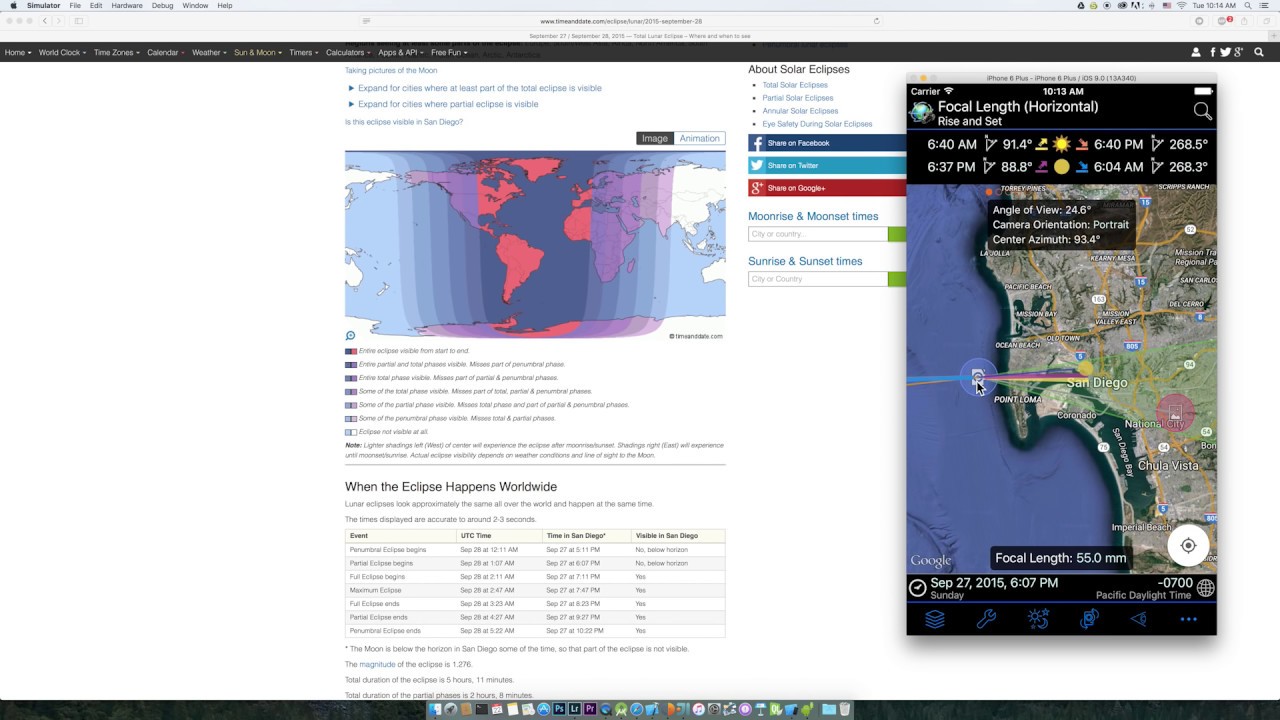Open 'Taking pictures of the Moon' link
Screen dimensions: 1280x720
point(391,71)
